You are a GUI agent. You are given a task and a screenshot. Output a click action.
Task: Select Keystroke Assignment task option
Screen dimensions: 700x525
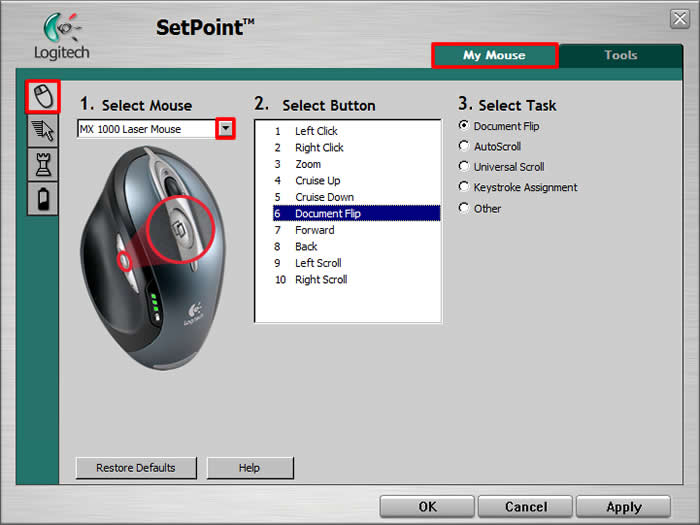coord(464,187)
